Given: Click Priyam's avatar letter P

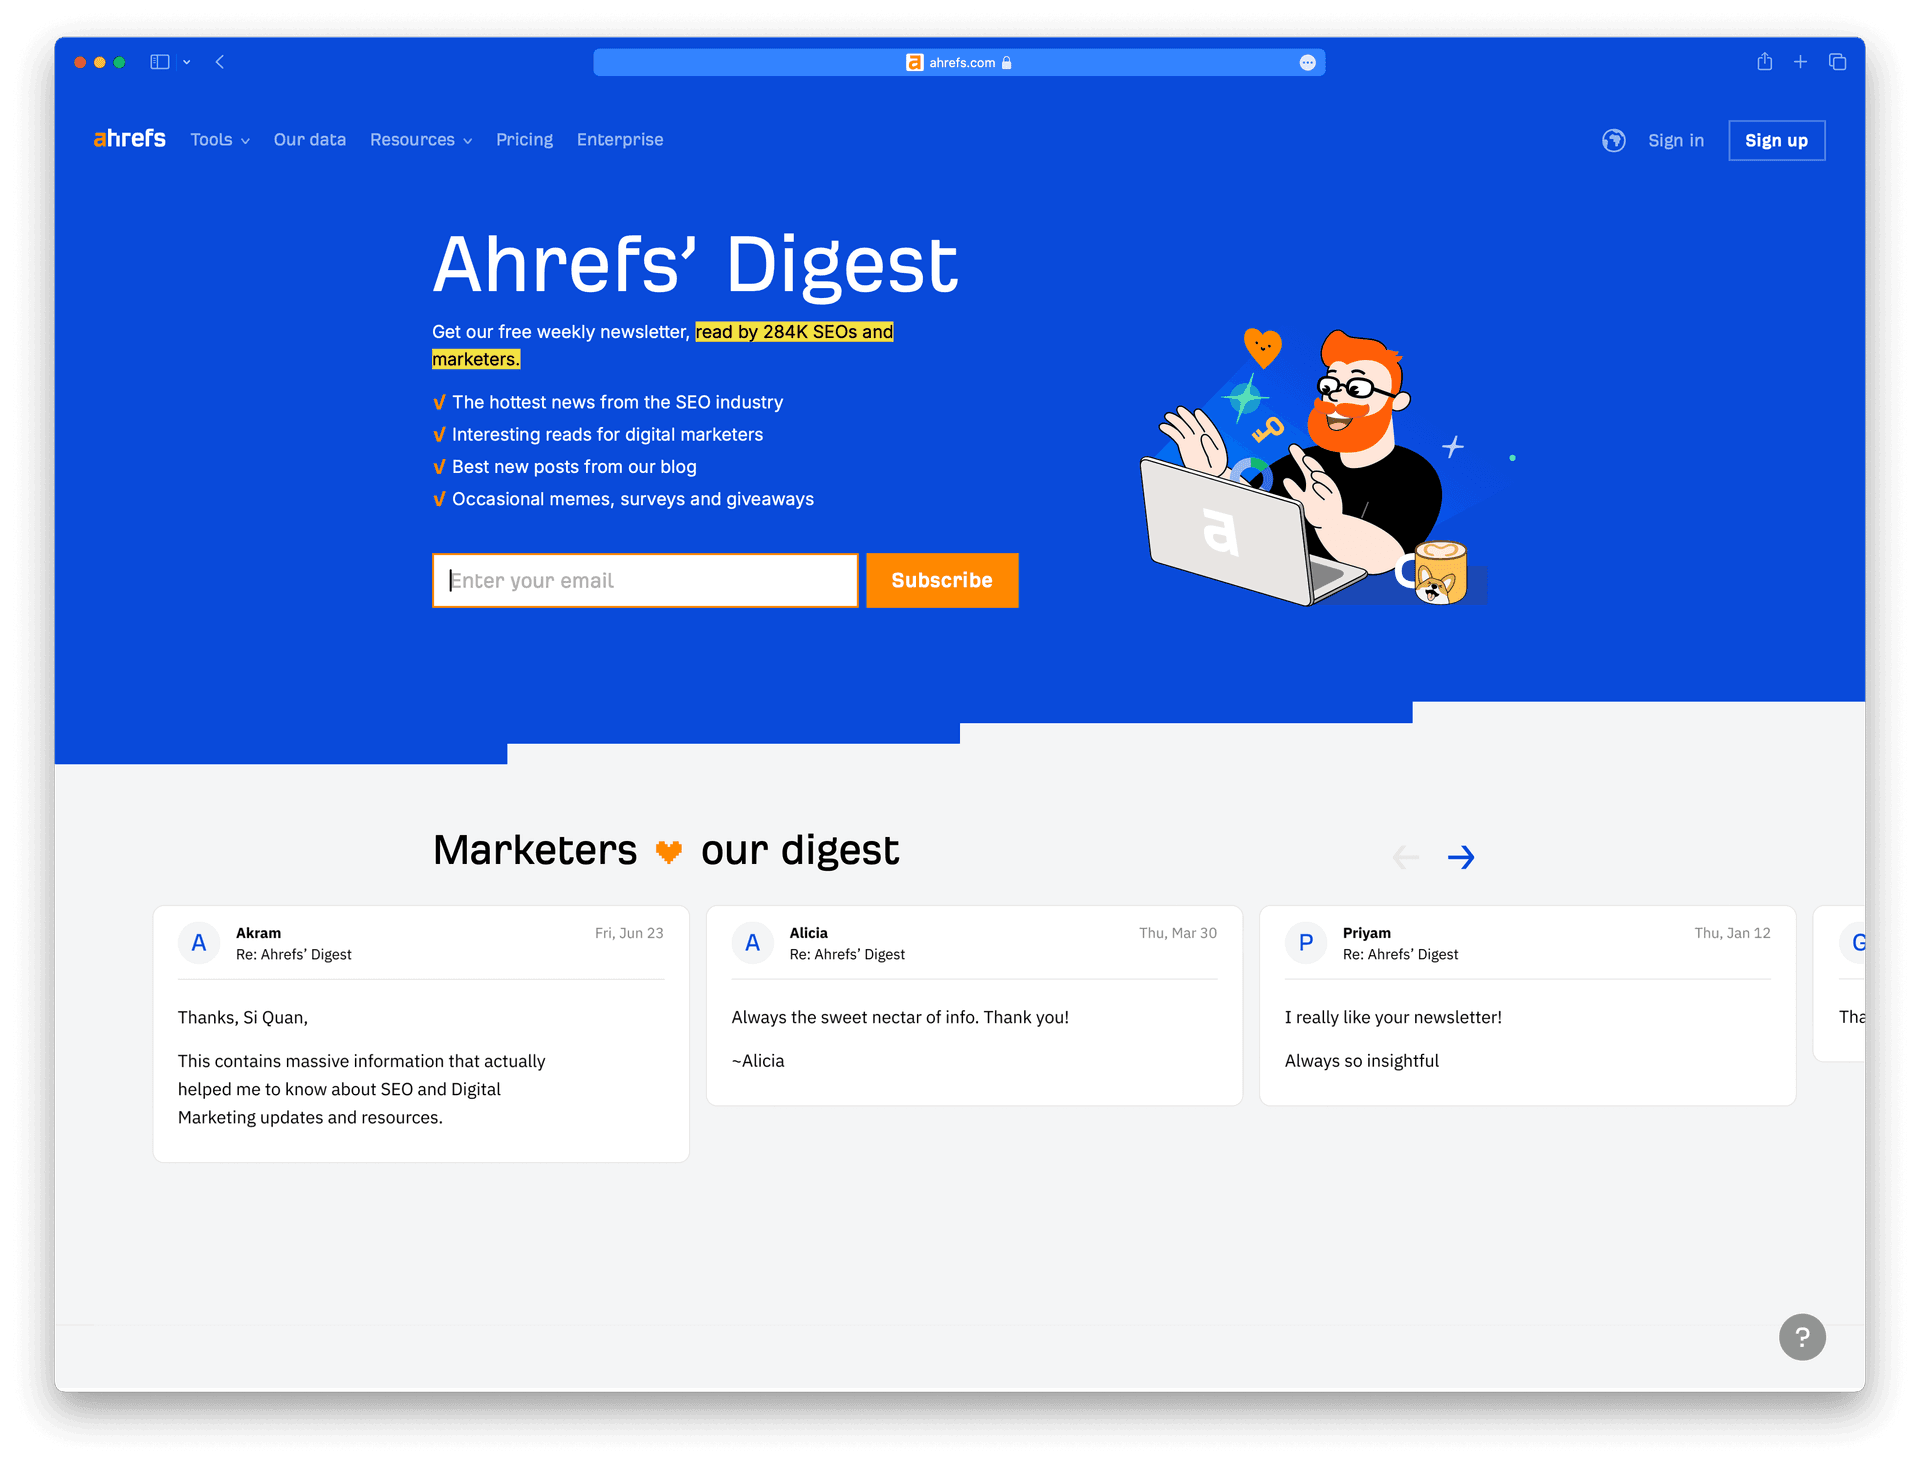Looking at the screenshot, I should (1306, 943).
